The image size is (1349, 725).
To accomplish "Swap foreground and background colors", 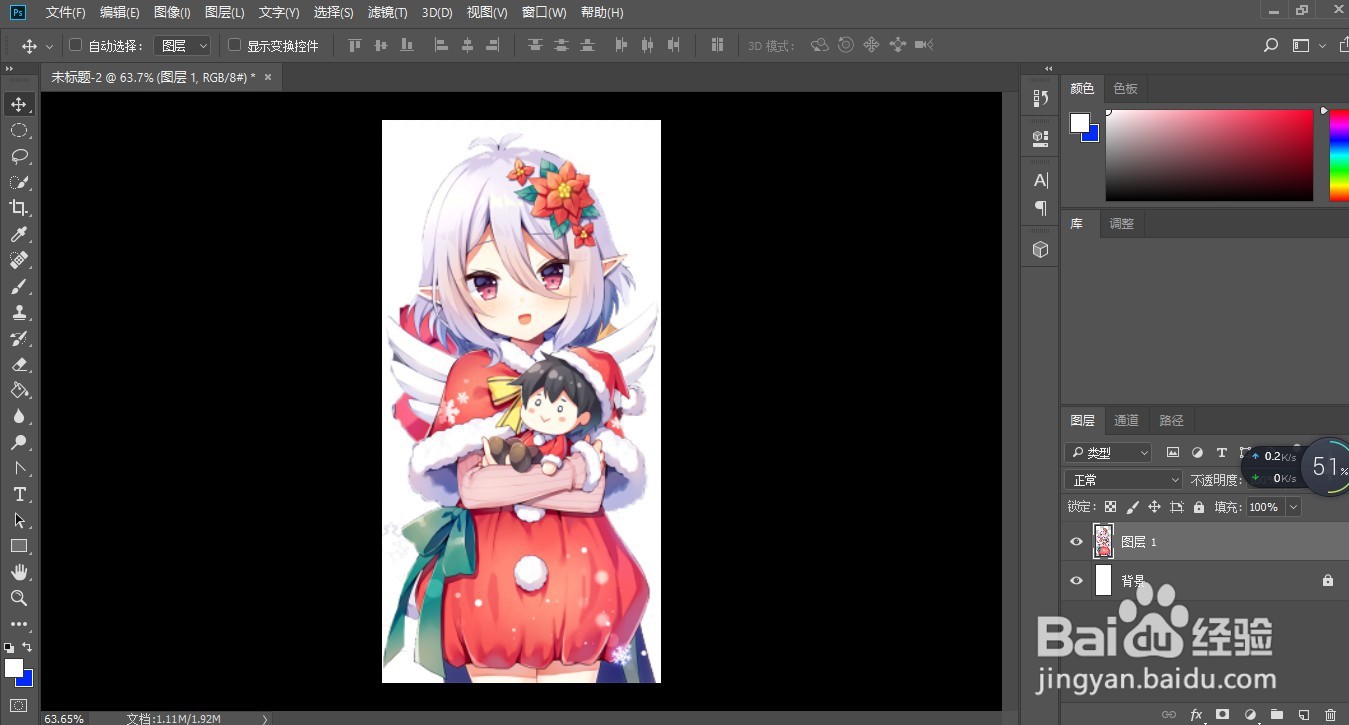I will pyautogui.click(x=28, y=647).
